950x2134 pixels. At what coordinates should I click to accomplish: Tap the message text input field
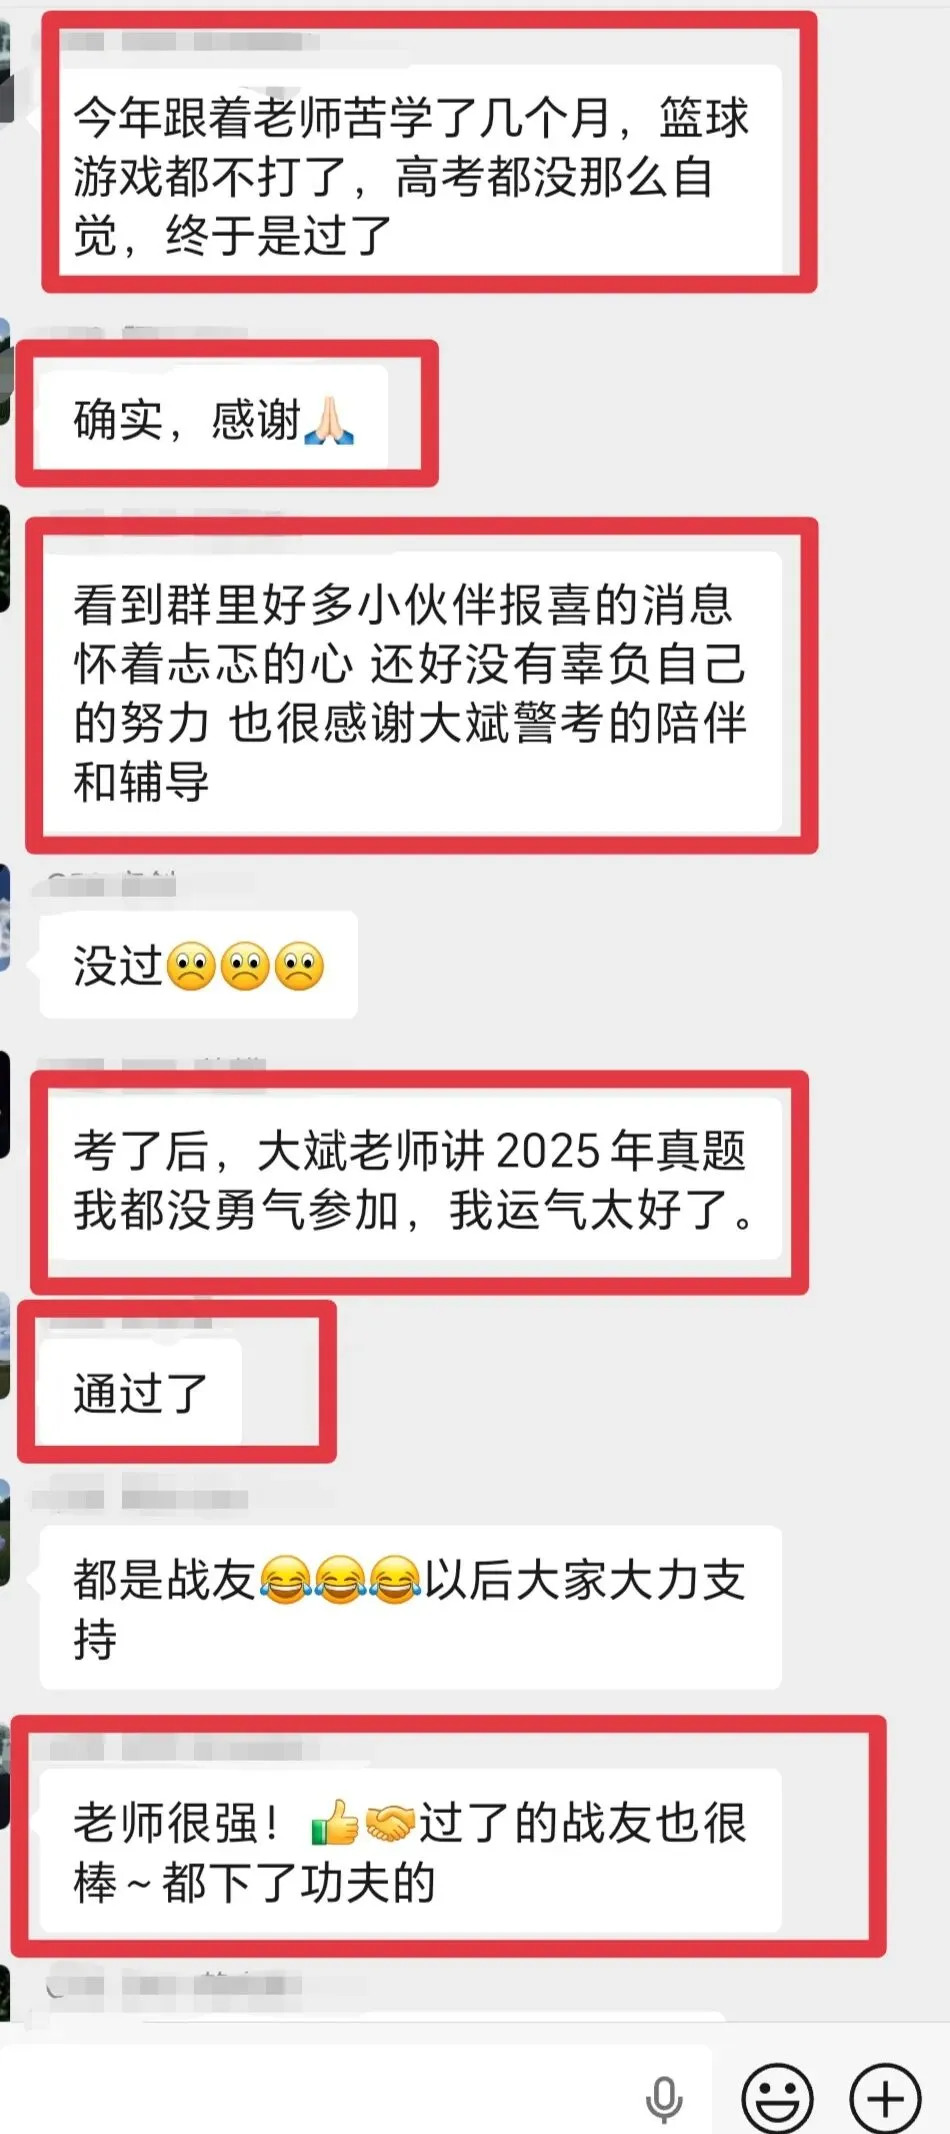[x=356, y=2098]
